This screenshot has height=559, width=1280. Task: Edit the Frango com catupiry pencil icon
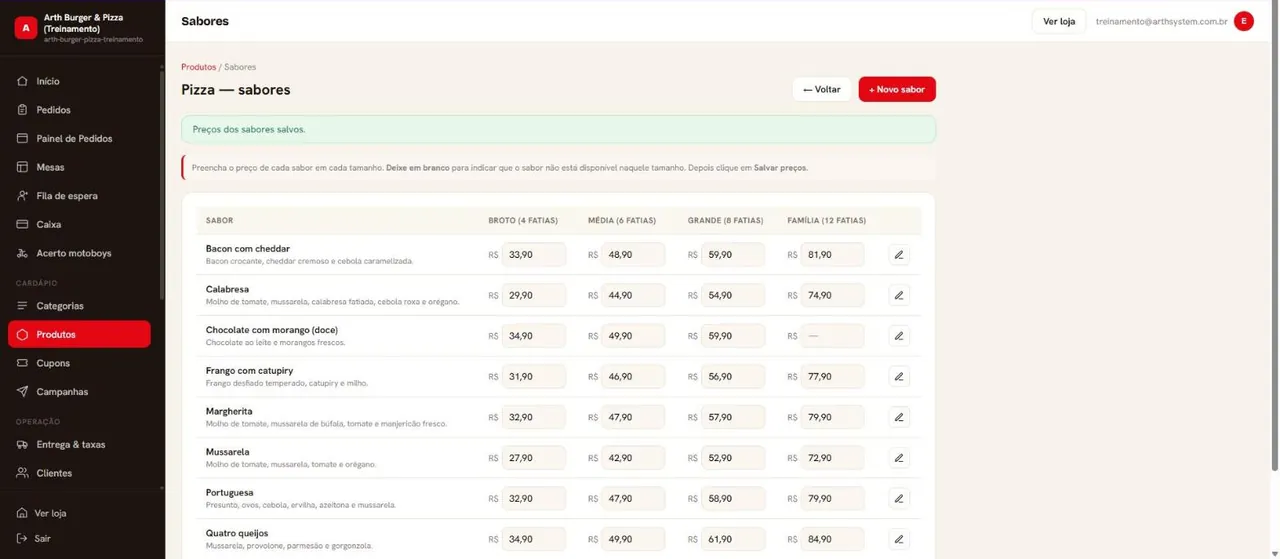tap(899, 377)
